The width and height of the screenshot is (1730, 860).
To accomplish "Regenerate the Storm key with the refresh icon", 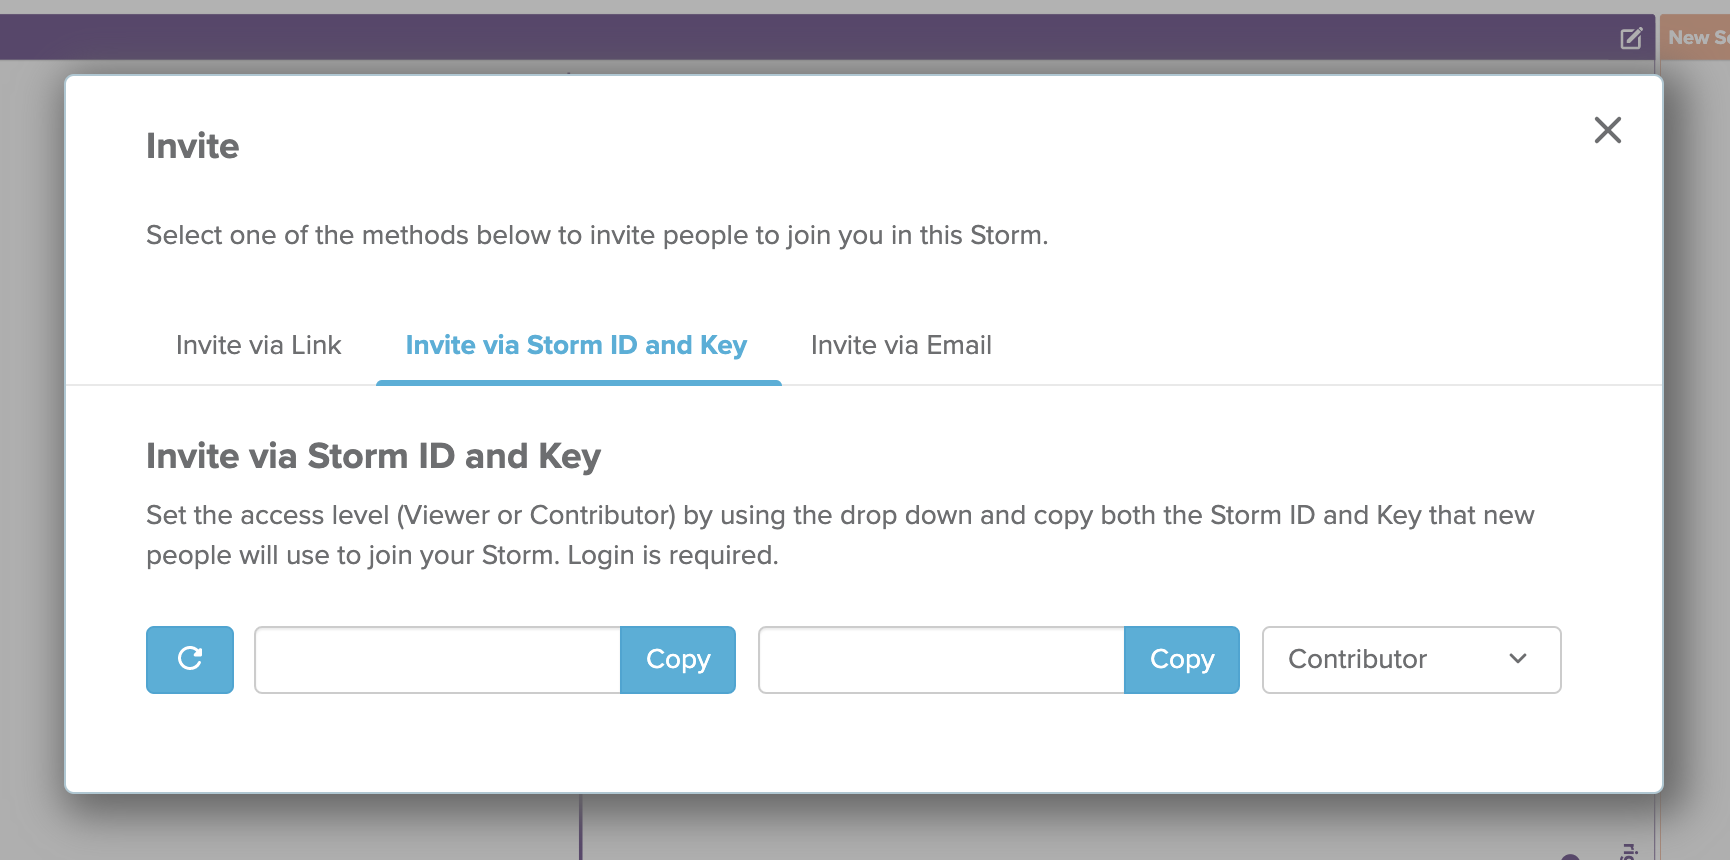I will pyautogui.click(x=190, y=660).
